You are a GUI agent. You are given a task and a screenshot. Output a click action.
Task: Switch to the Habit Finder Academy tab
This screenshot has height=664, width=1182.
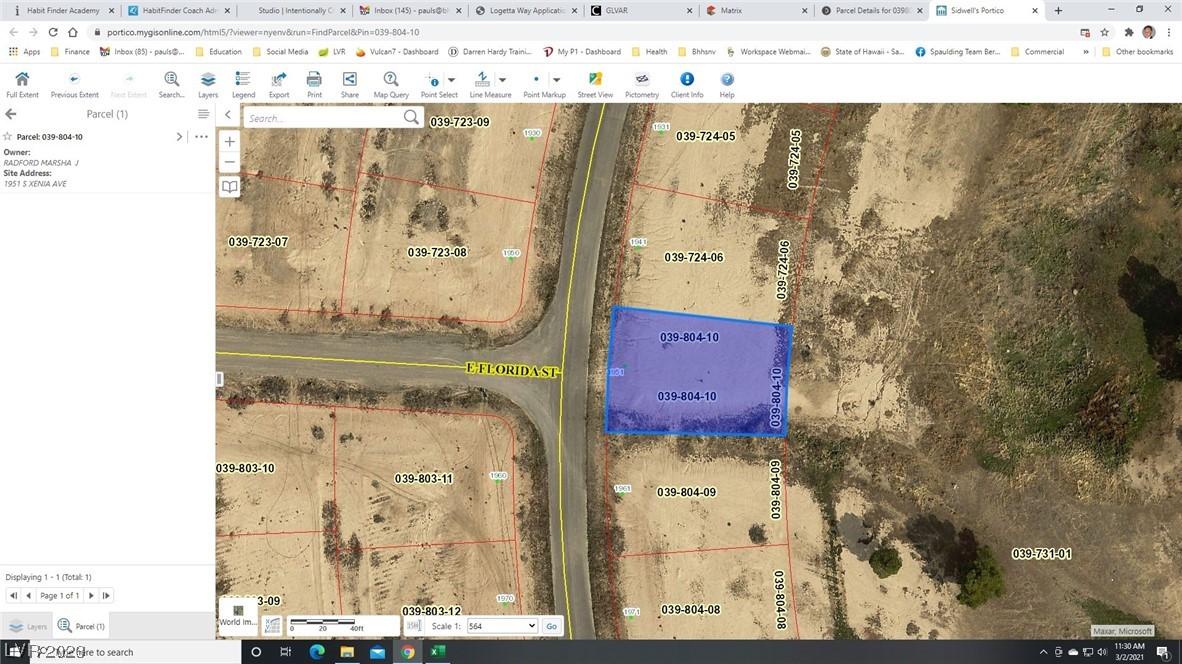[63, 11]
